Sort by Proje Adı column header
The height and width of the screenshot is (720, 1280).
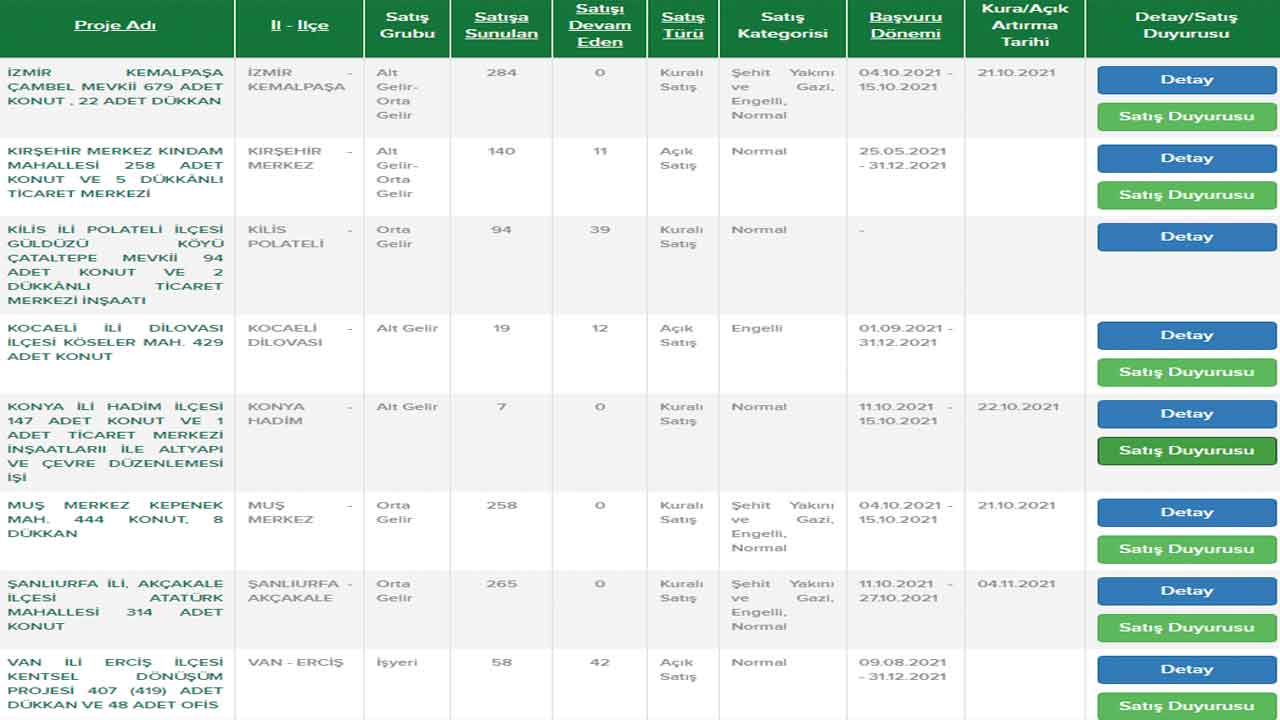click(115, 25)
